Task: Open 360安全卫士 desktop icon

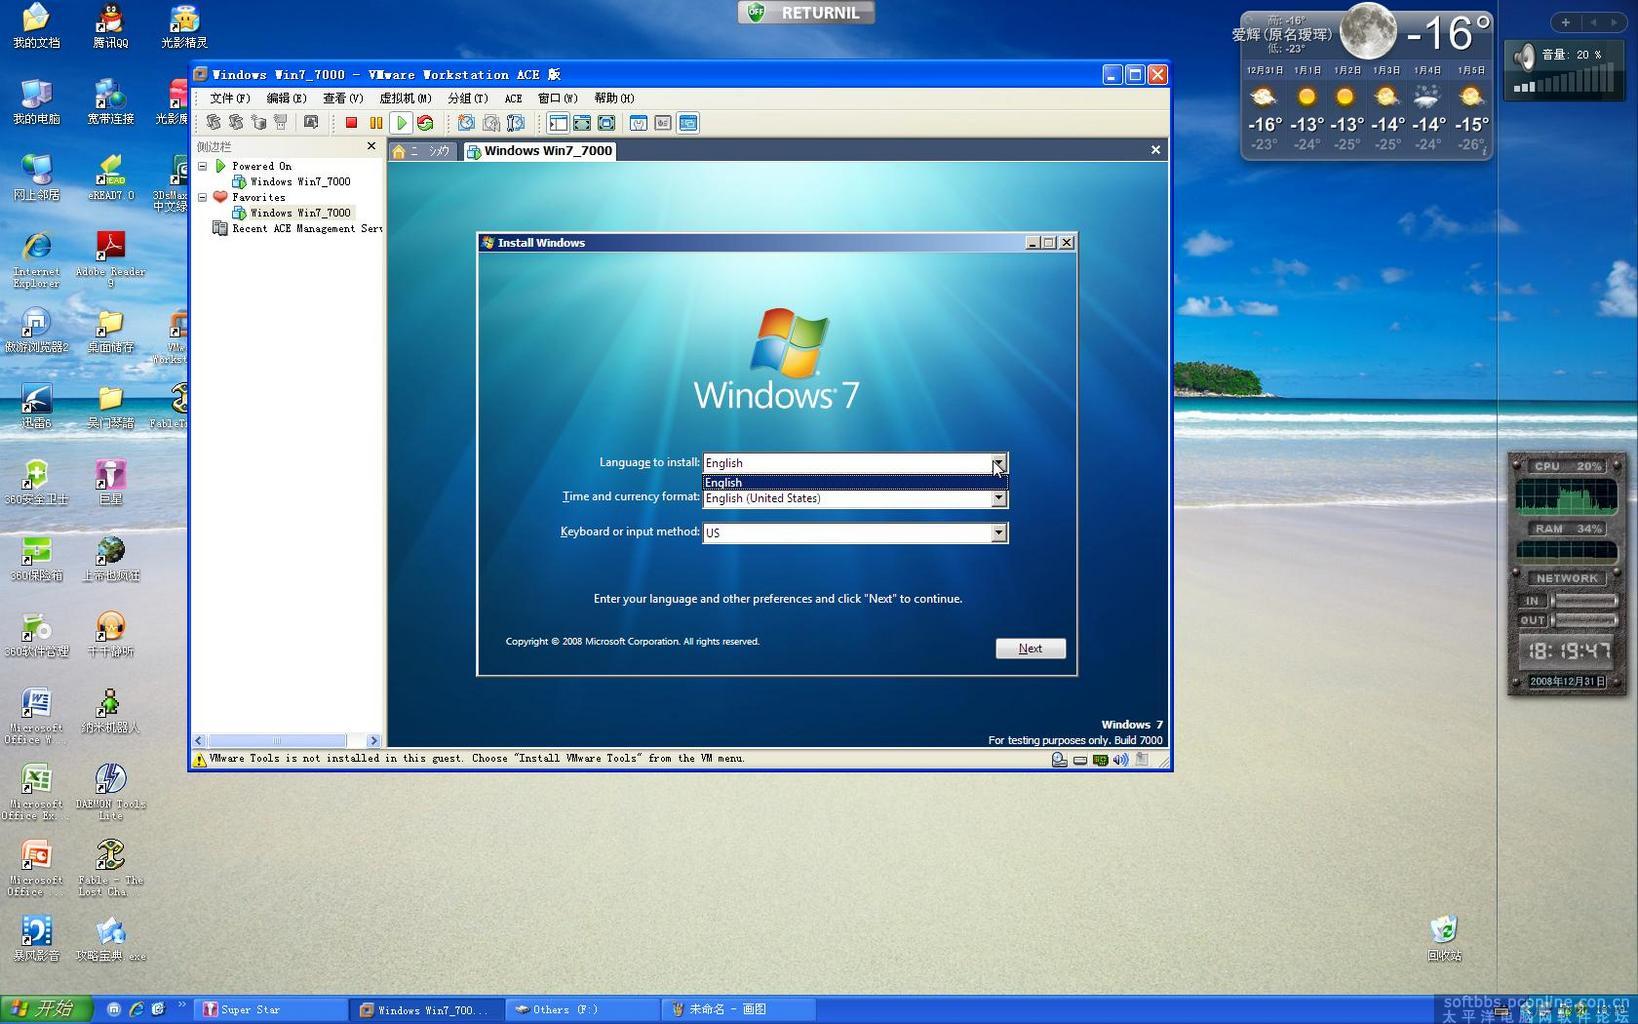Action: [36, 482]
